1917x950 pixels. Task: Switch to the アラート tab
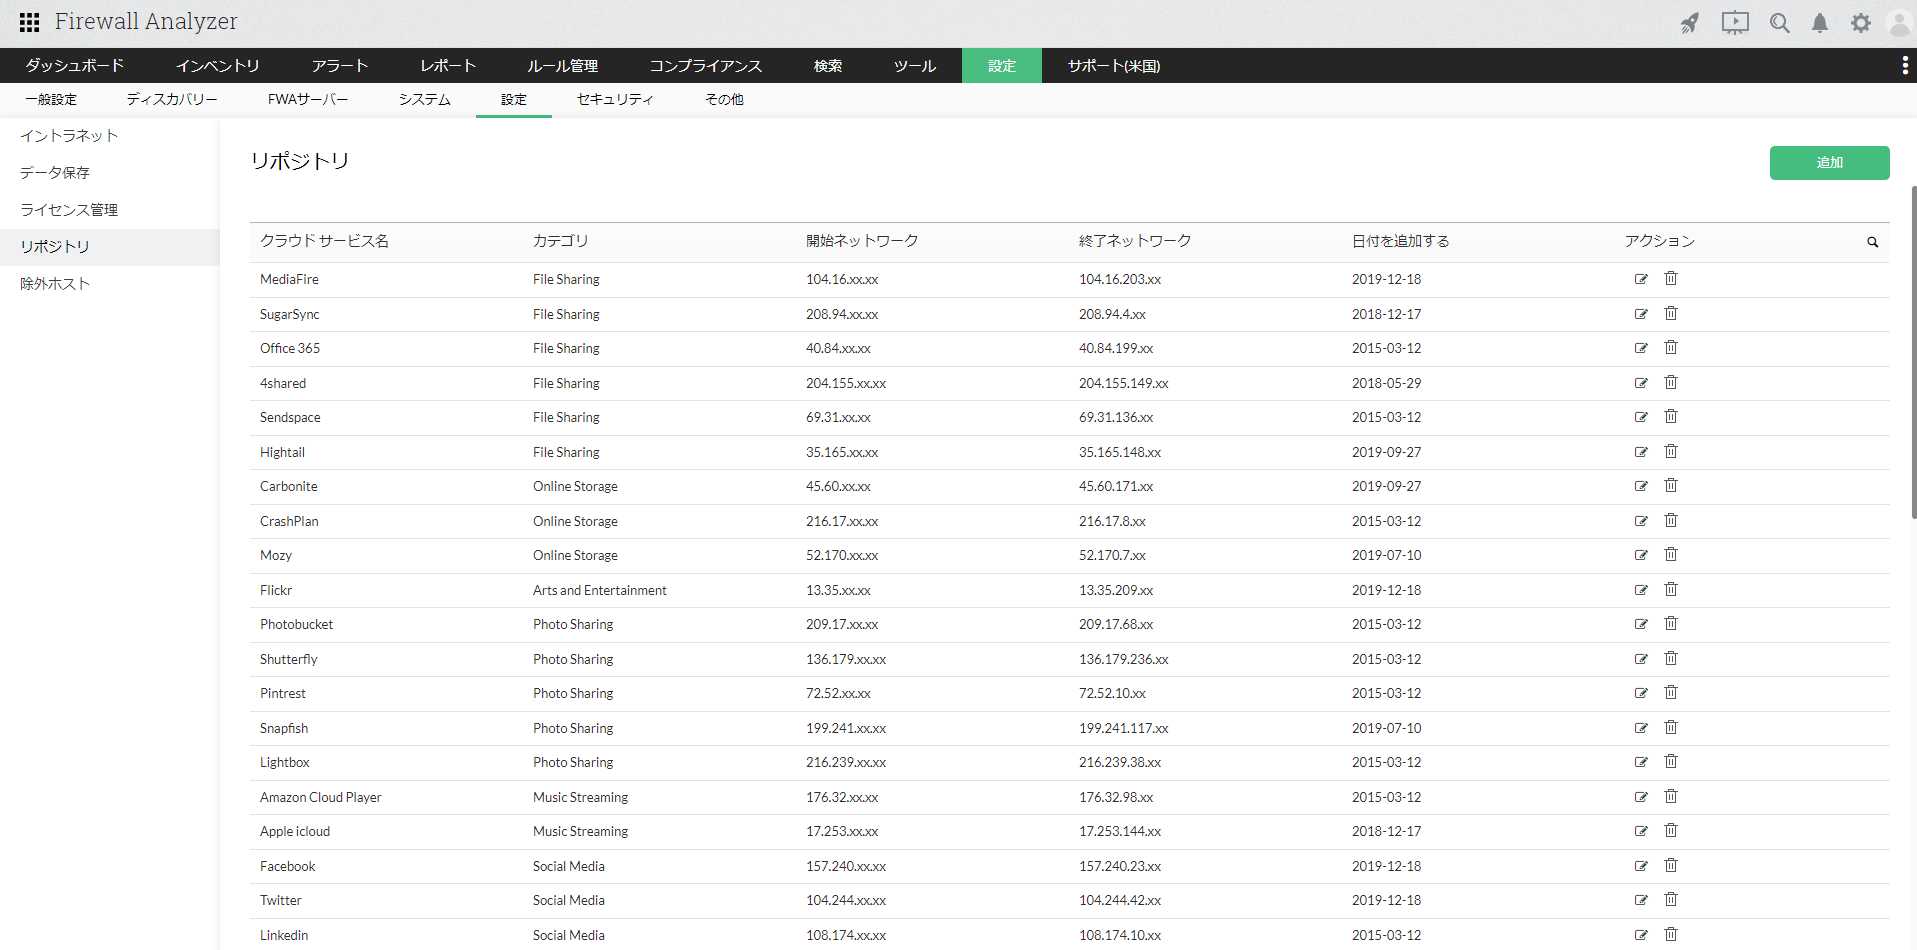pyautogui.click(x=340, y=66)
